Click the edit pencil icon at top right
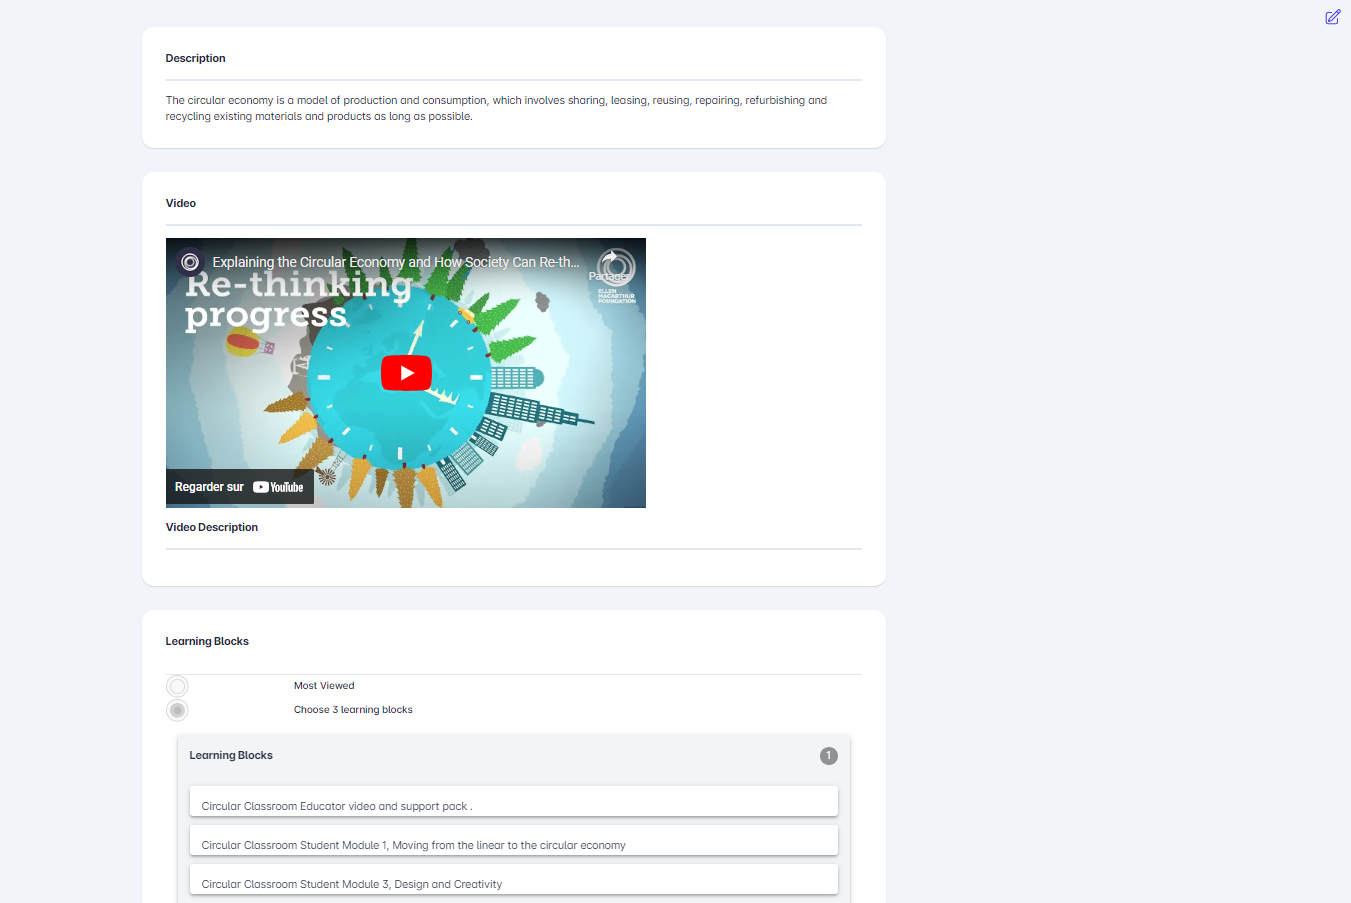The height and width of the screenshot is (903, 1351). point(1332,17)
